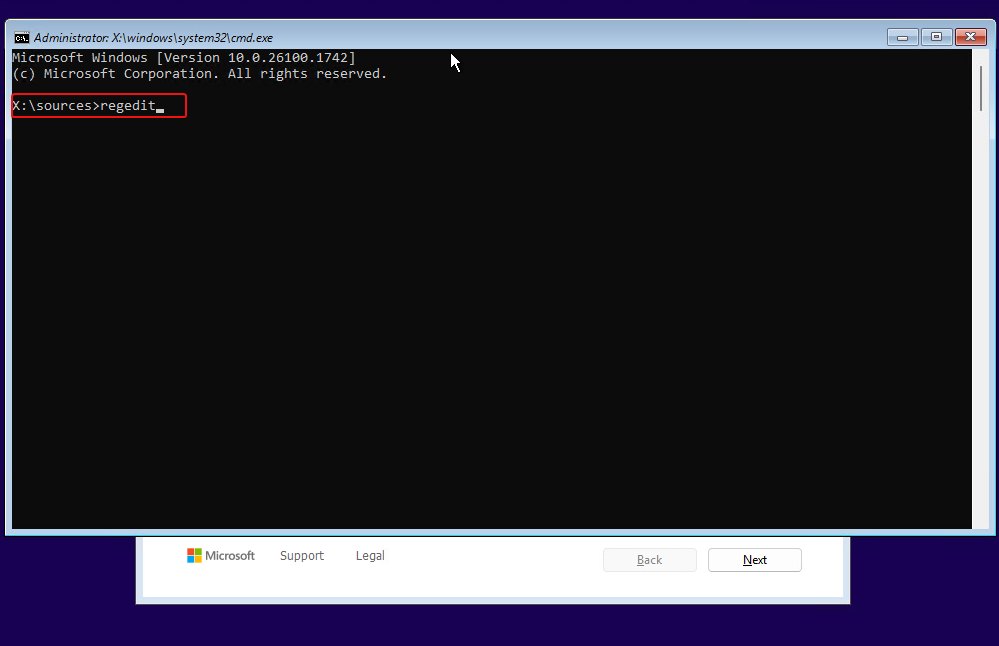Click the 'Microsoft Windows [Version 10.0.26100.1742]' line
The image size is (999, 646).
pos(184,57)
